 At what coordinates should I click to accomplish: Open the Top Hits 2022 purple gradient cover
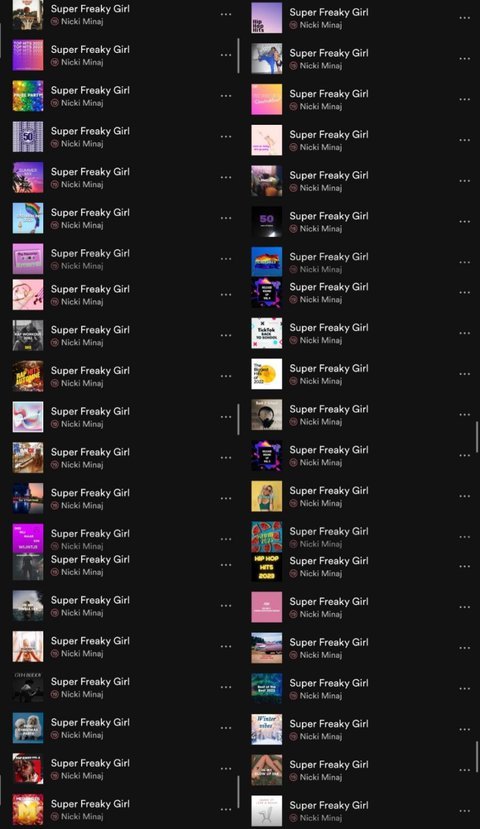pyautogui.click(x=28, y=55)
